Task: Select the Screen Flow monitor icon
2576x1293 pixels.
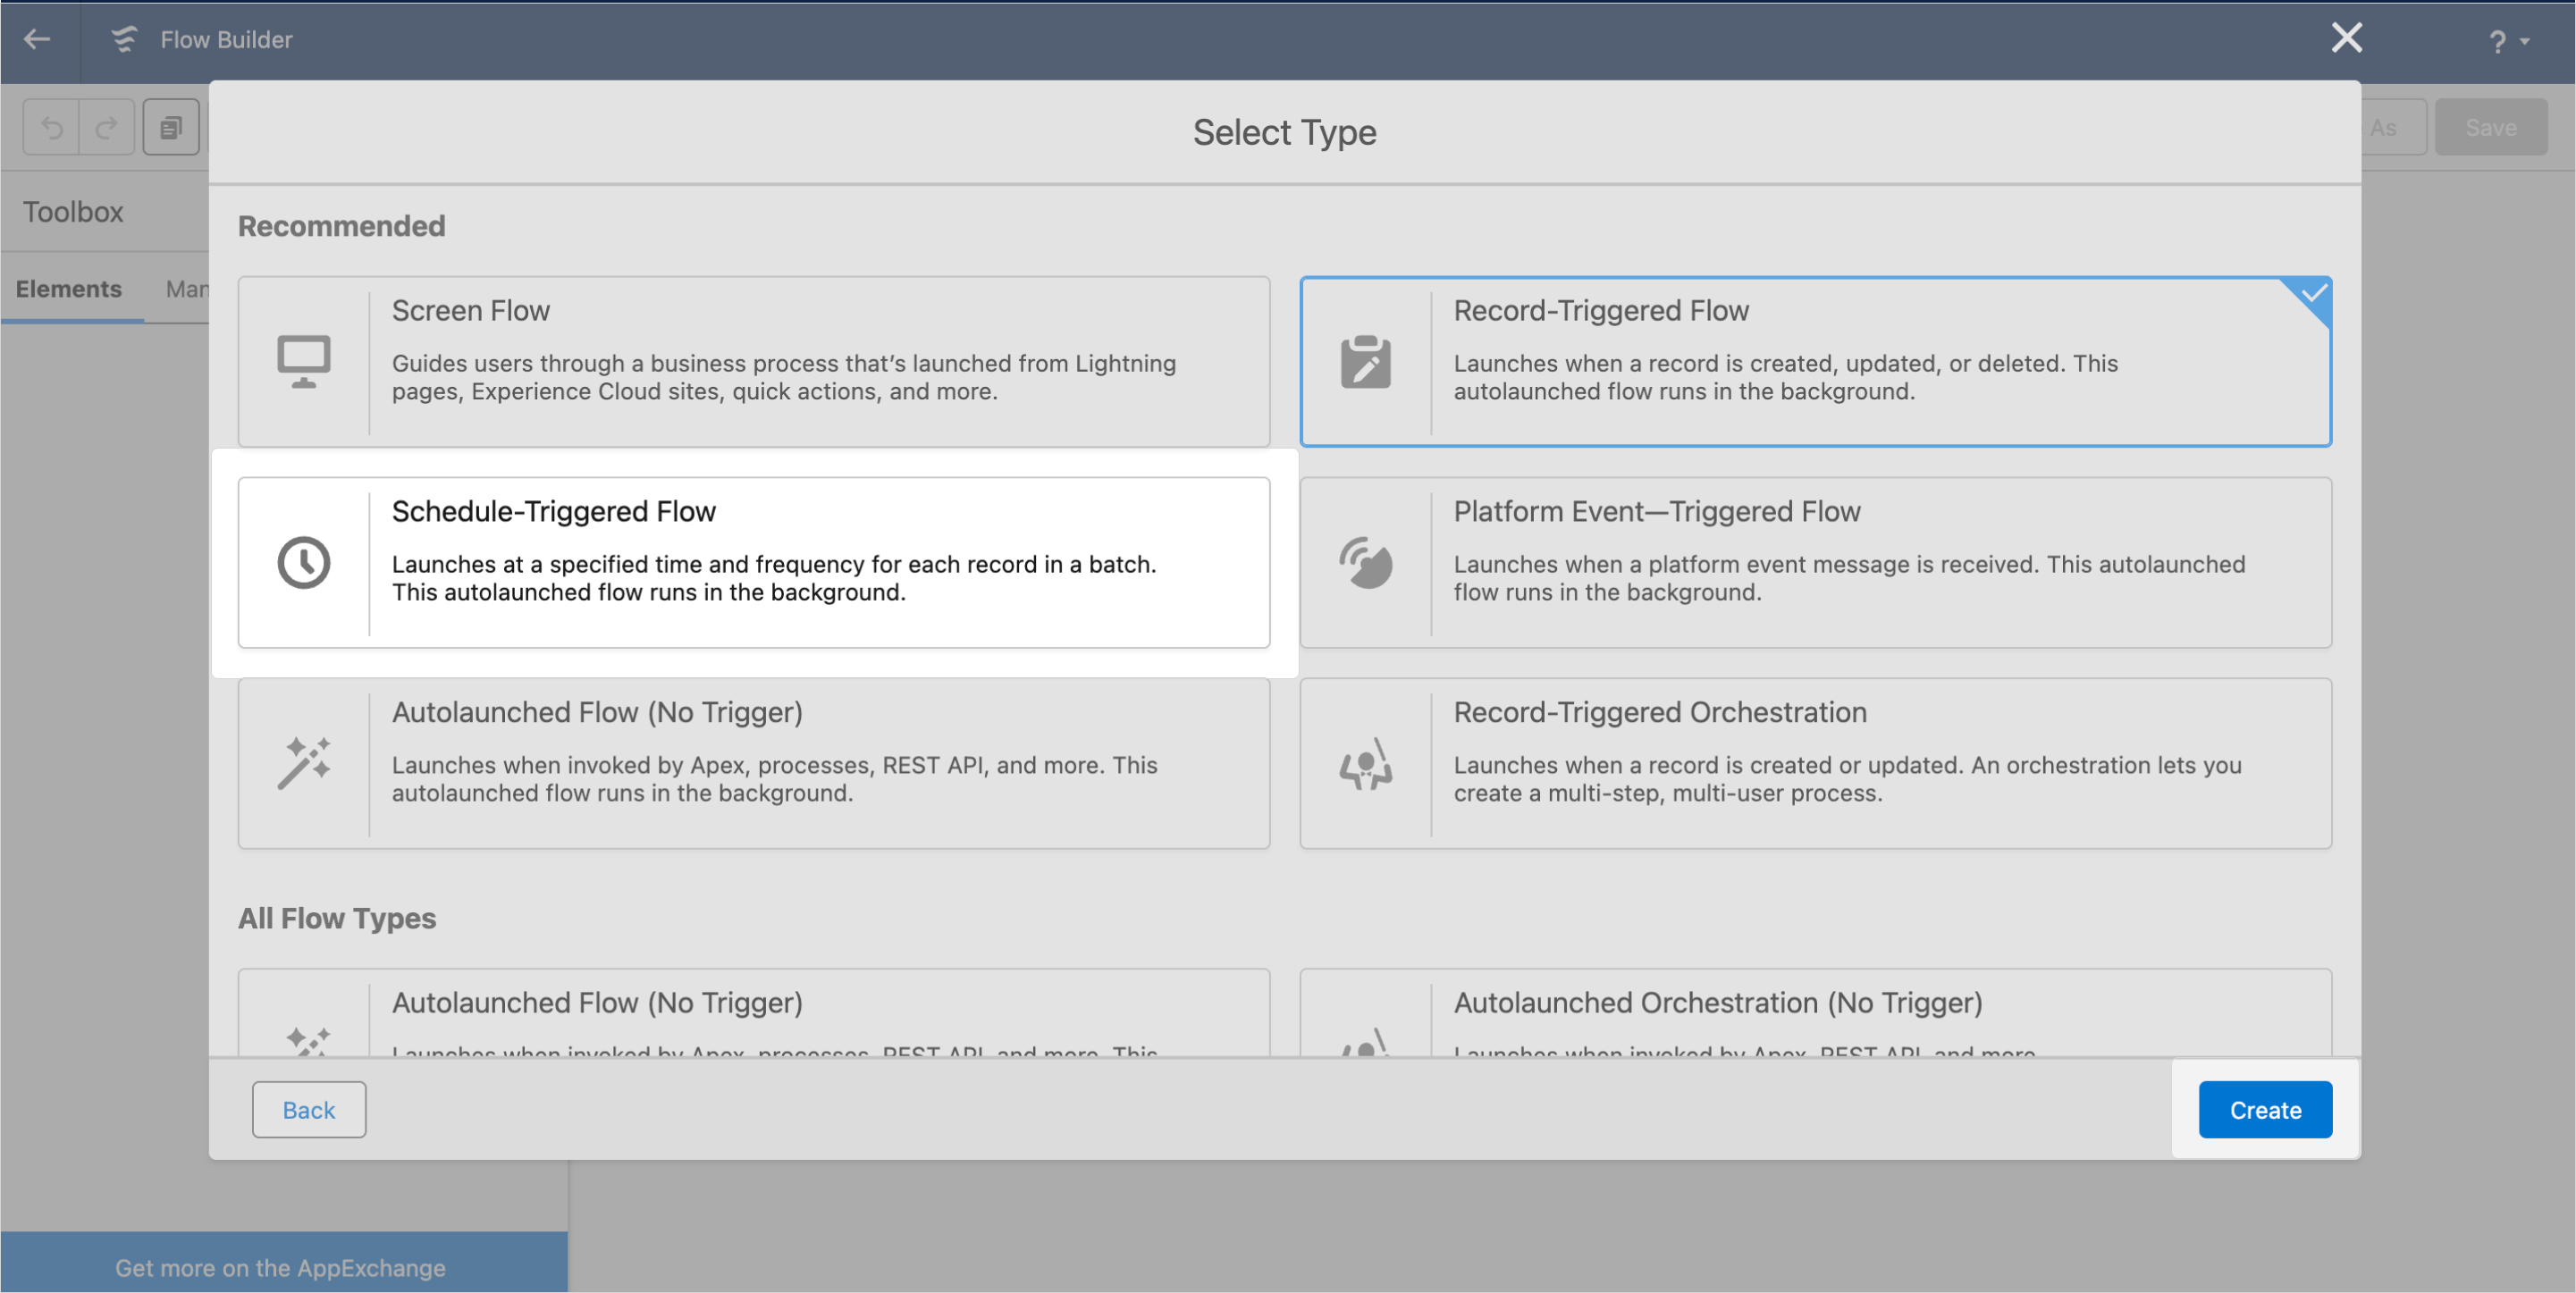Action: (x=304, y=362)
